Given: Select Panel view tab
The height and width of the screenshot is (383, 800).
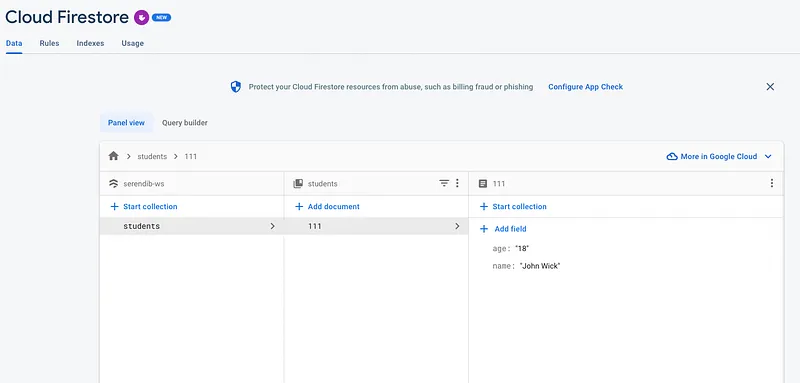Looking at the screenshot, I should pos(126,123).
